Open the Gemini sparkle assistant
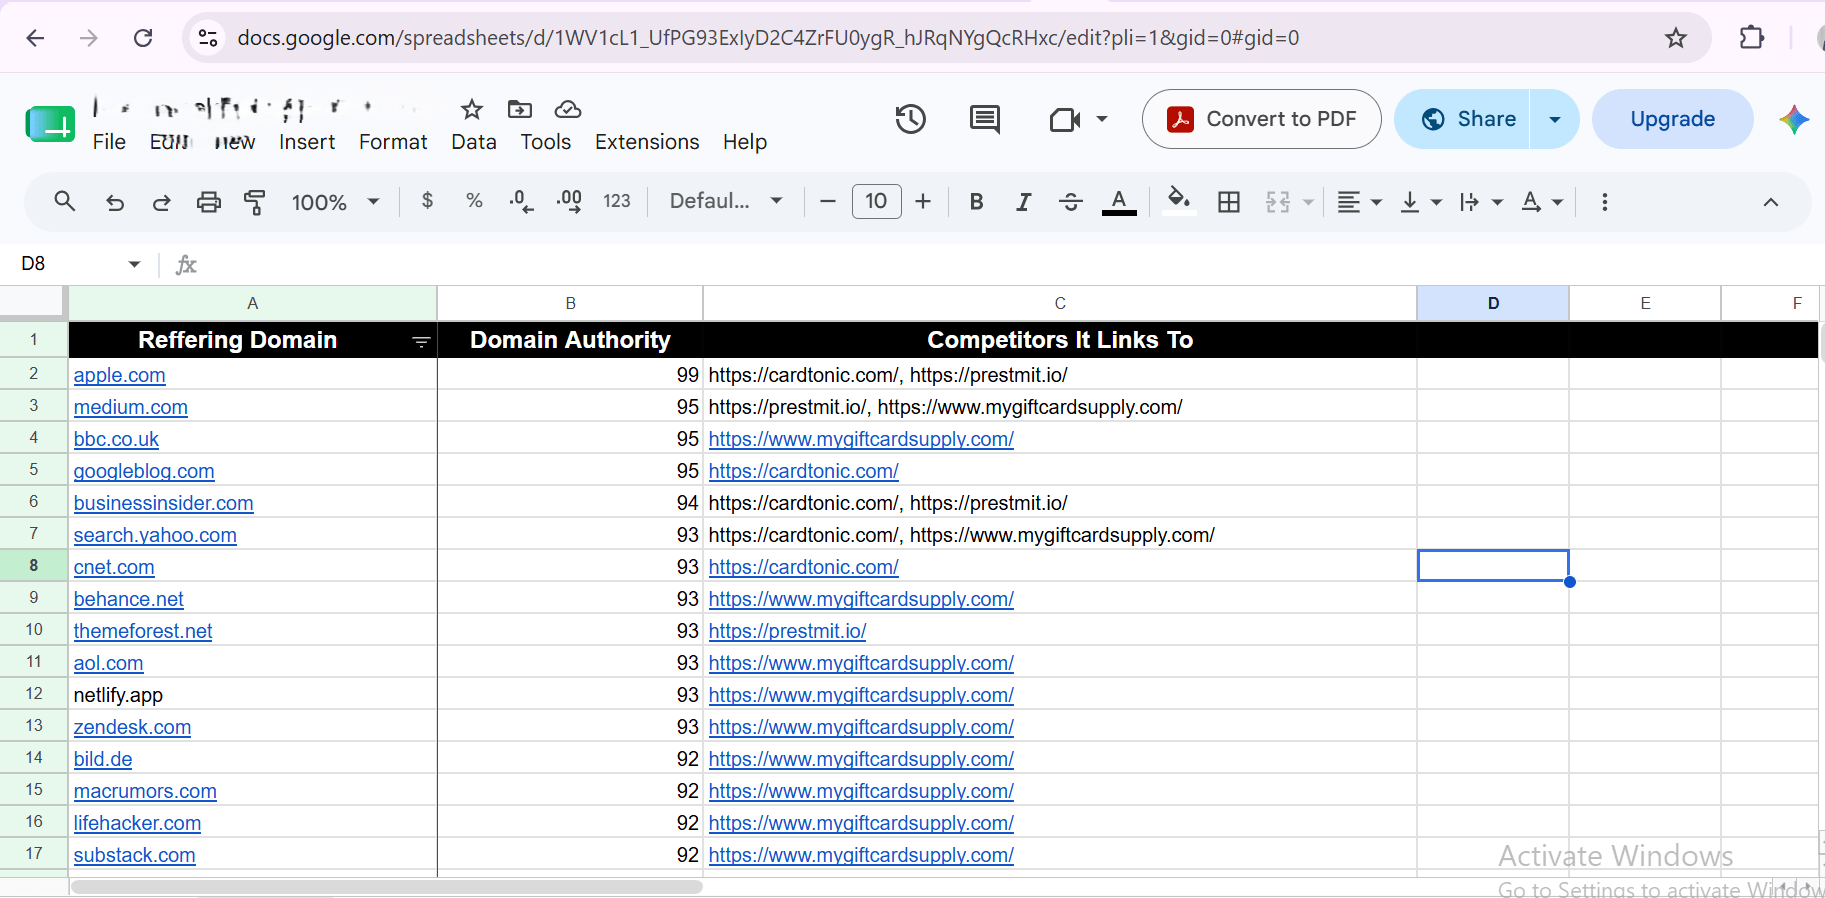 [x=1794, y=120]
